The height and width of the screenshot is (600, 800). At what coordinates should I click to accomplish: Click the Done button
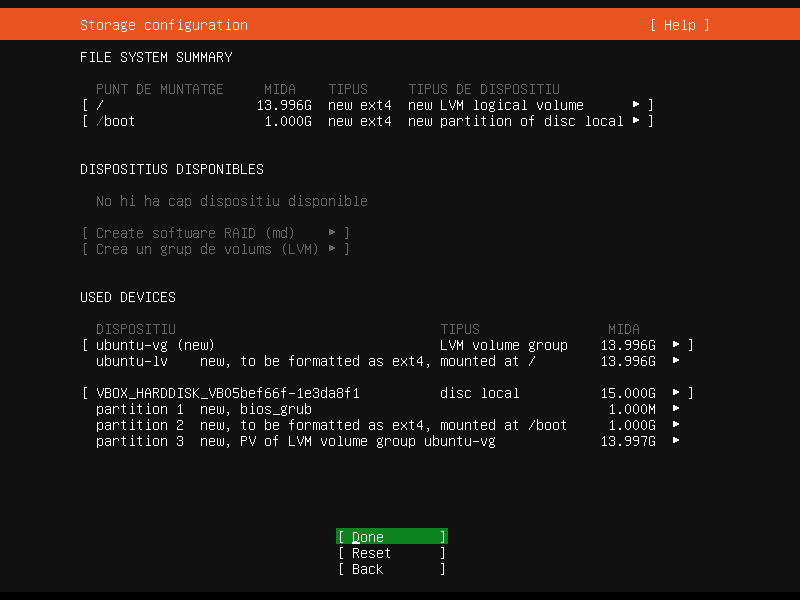pos(391,537)
